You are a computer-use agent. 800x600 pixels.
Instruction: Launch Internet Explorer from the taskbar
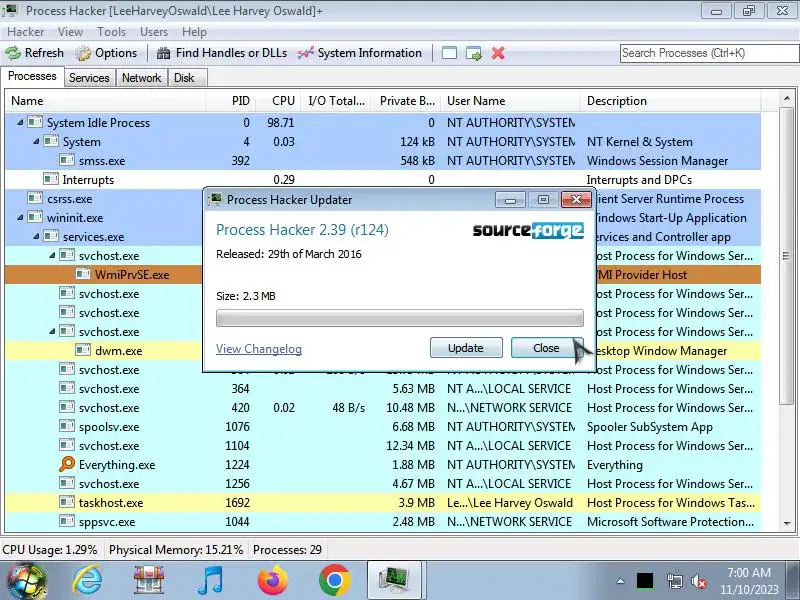click(x=87, y=581)
